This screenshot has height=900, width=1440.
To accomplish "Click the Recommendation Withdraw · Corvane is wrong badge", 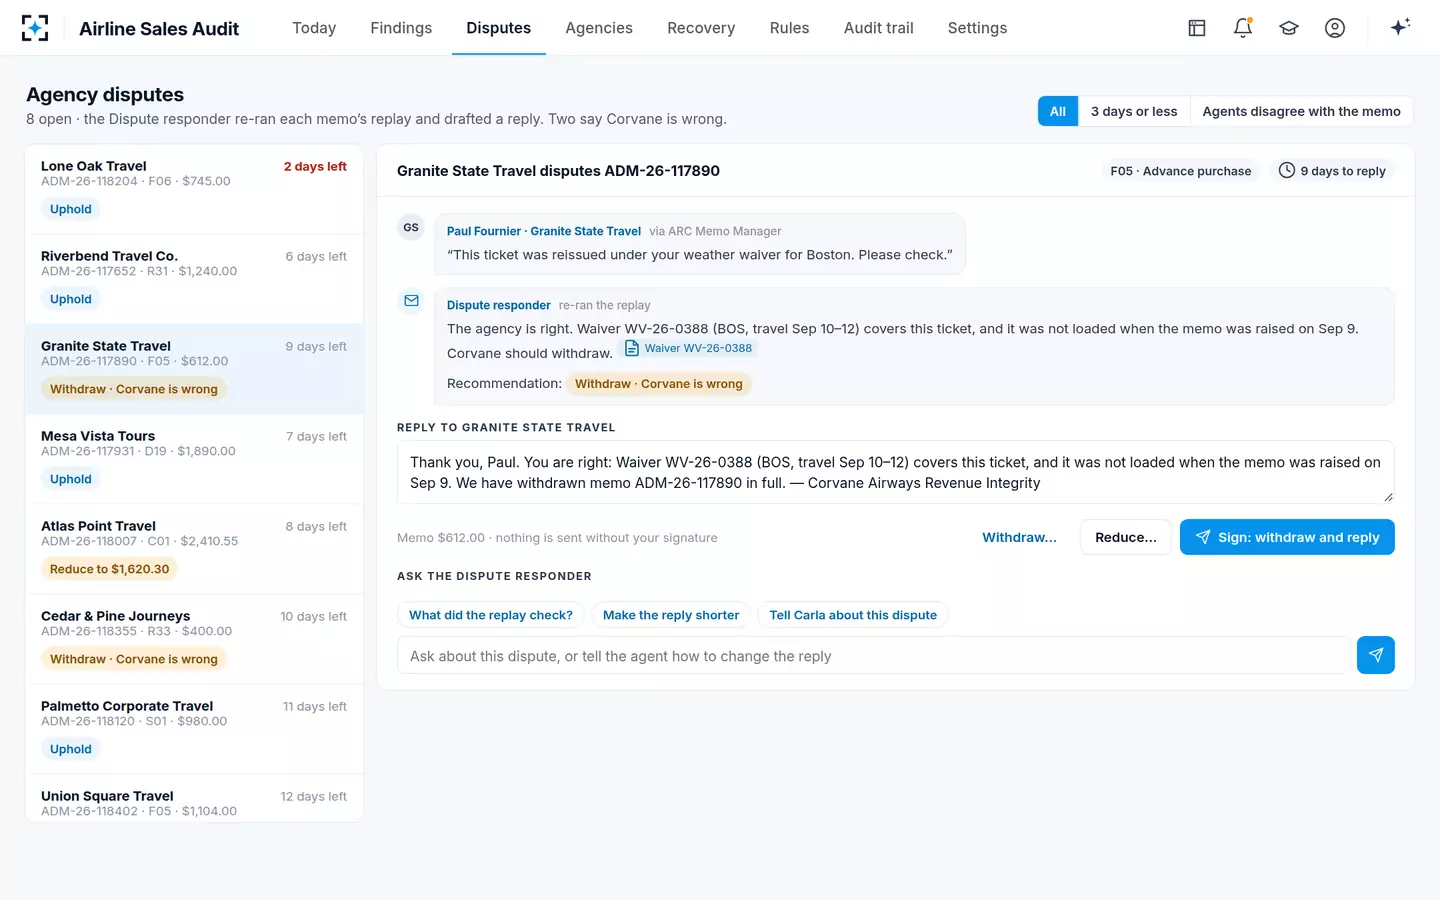I will point(659,384).
